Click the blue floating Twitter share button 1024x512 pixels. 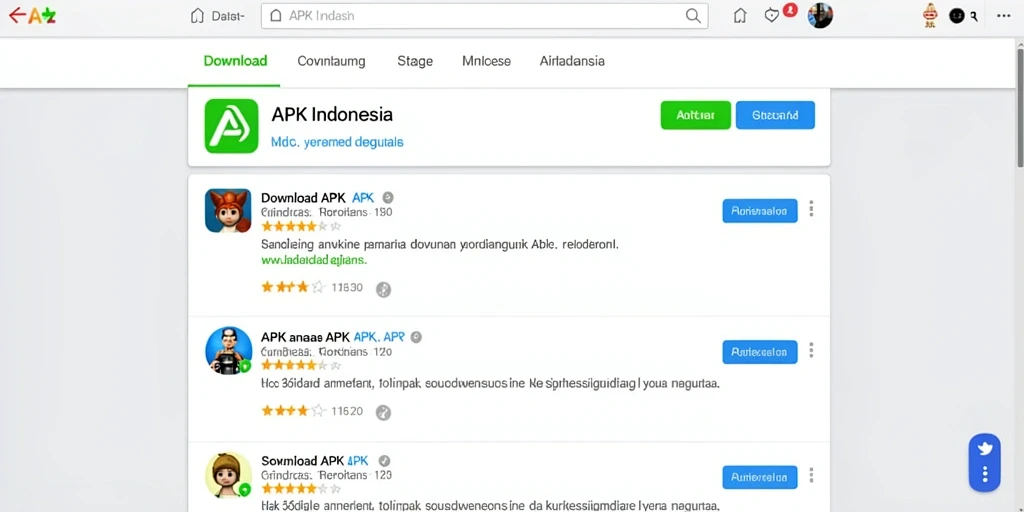click(985, 462)
